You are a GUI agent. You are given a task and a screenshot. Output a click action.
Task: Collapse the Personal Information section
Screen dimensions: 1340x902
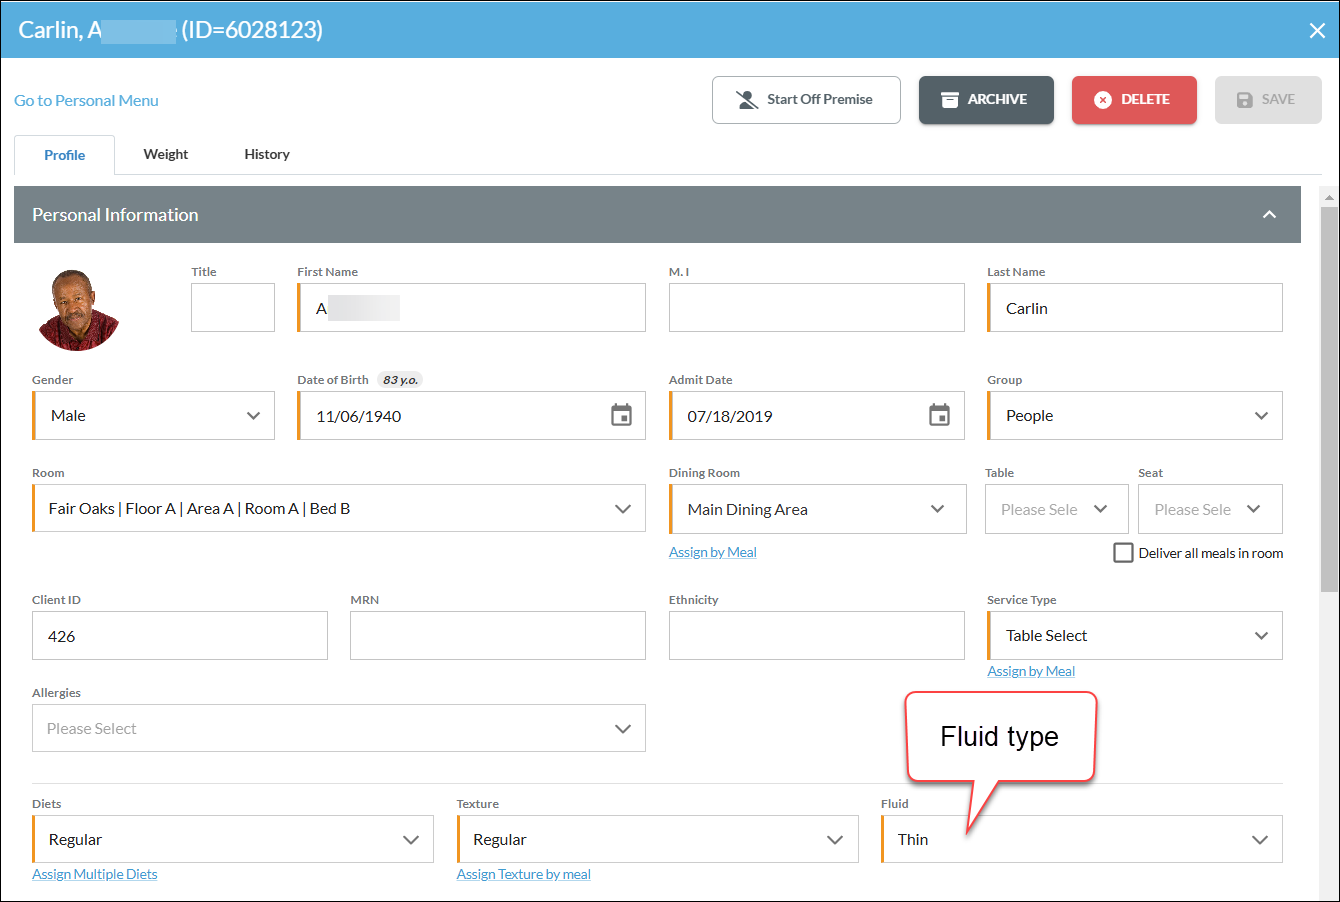(x=1269, y=214)
